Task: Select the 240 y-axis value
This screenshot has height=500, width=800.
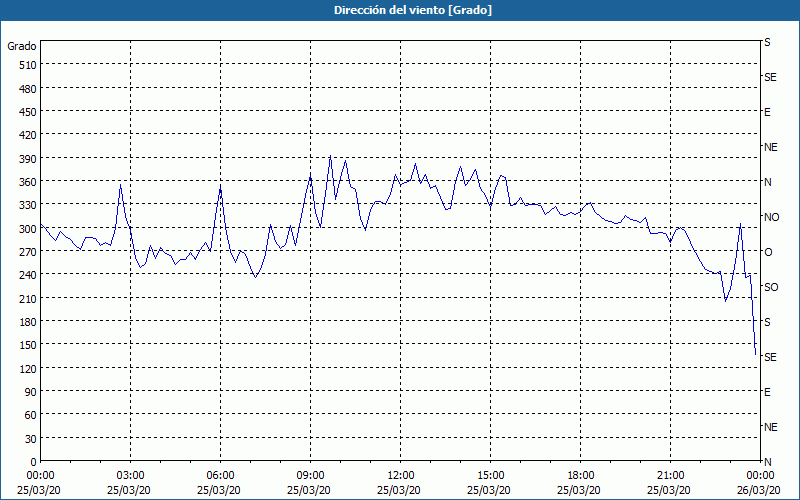Action: [28, 275]
